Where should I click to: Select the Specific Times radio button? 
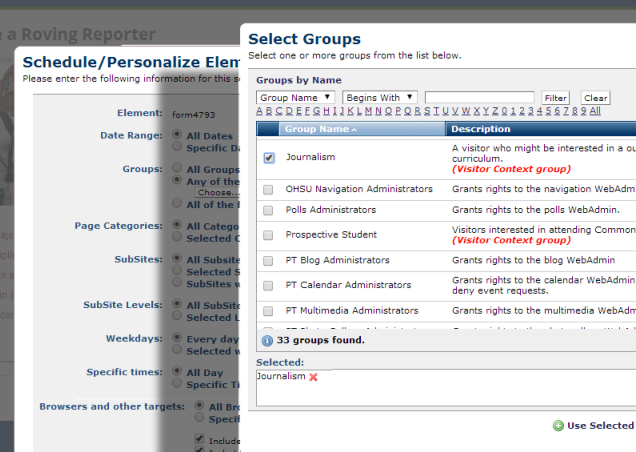click(177, 382)
